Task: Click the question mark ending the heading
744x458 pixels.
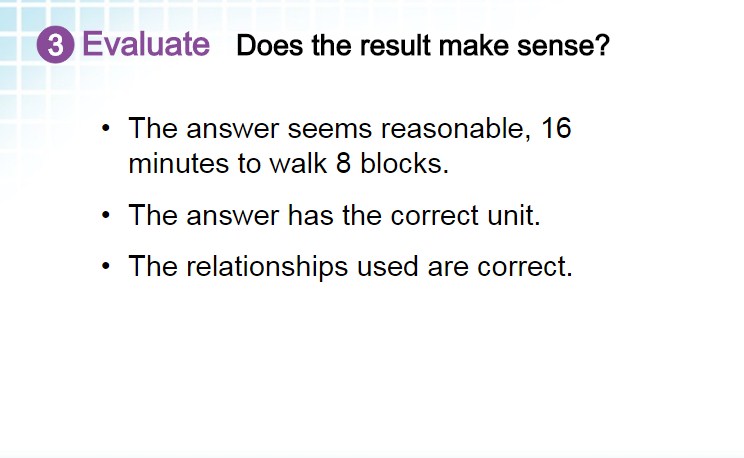Action: point(601,45)
